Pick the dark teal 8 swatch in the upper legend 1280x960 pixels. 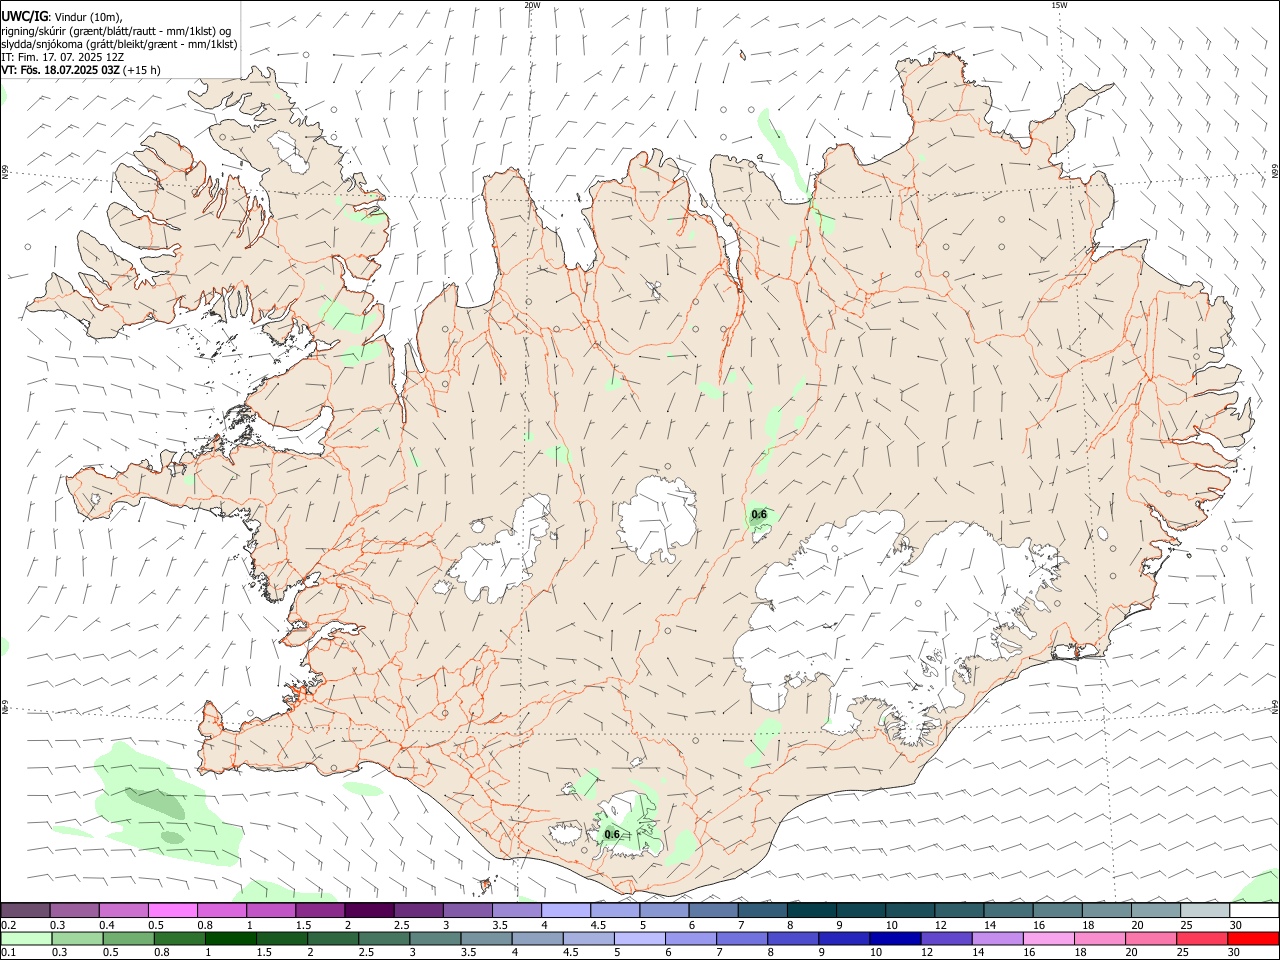coord(811,910)
